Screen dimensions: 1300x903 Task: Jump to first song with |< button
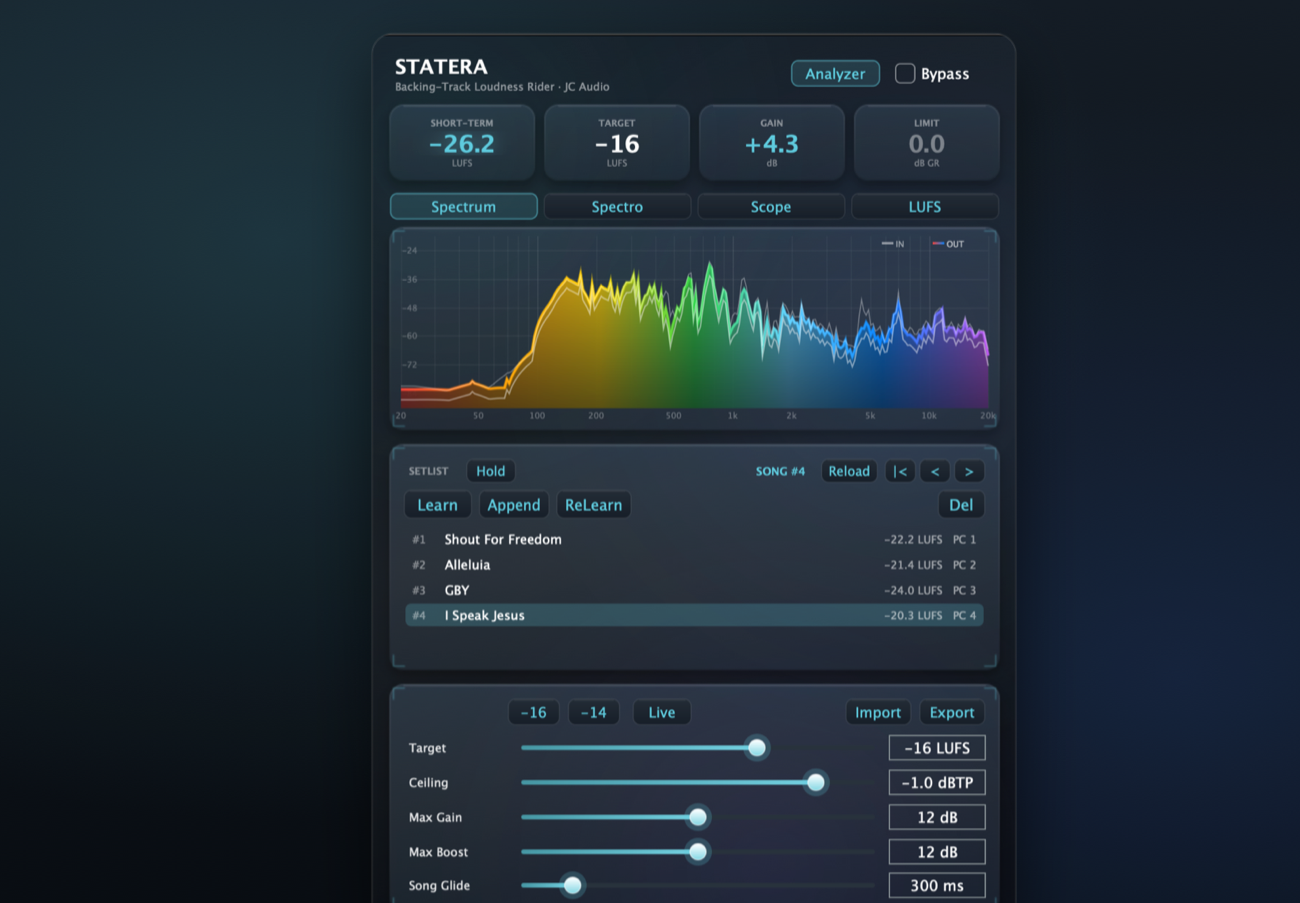pos(900,471)
